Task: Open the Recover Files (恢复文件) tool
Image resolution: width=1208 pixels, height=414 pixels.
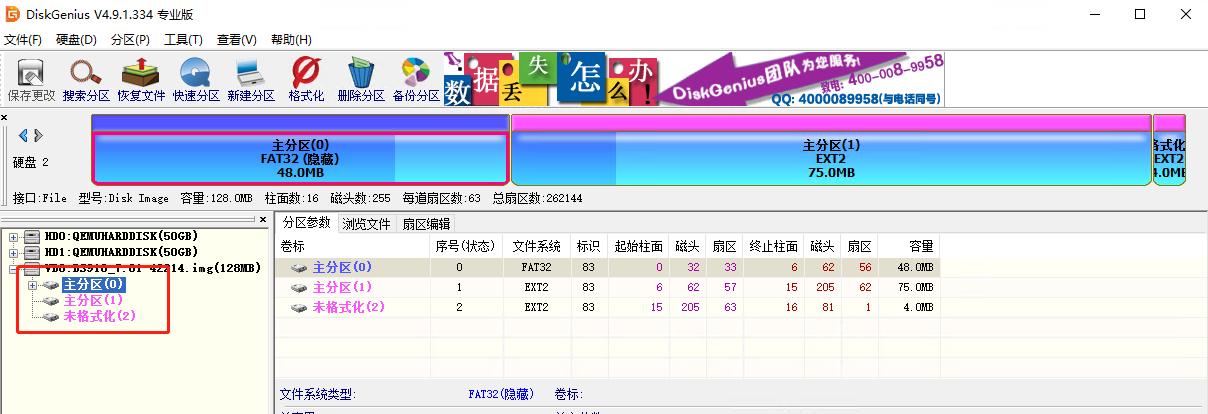Action: [141, 80]
